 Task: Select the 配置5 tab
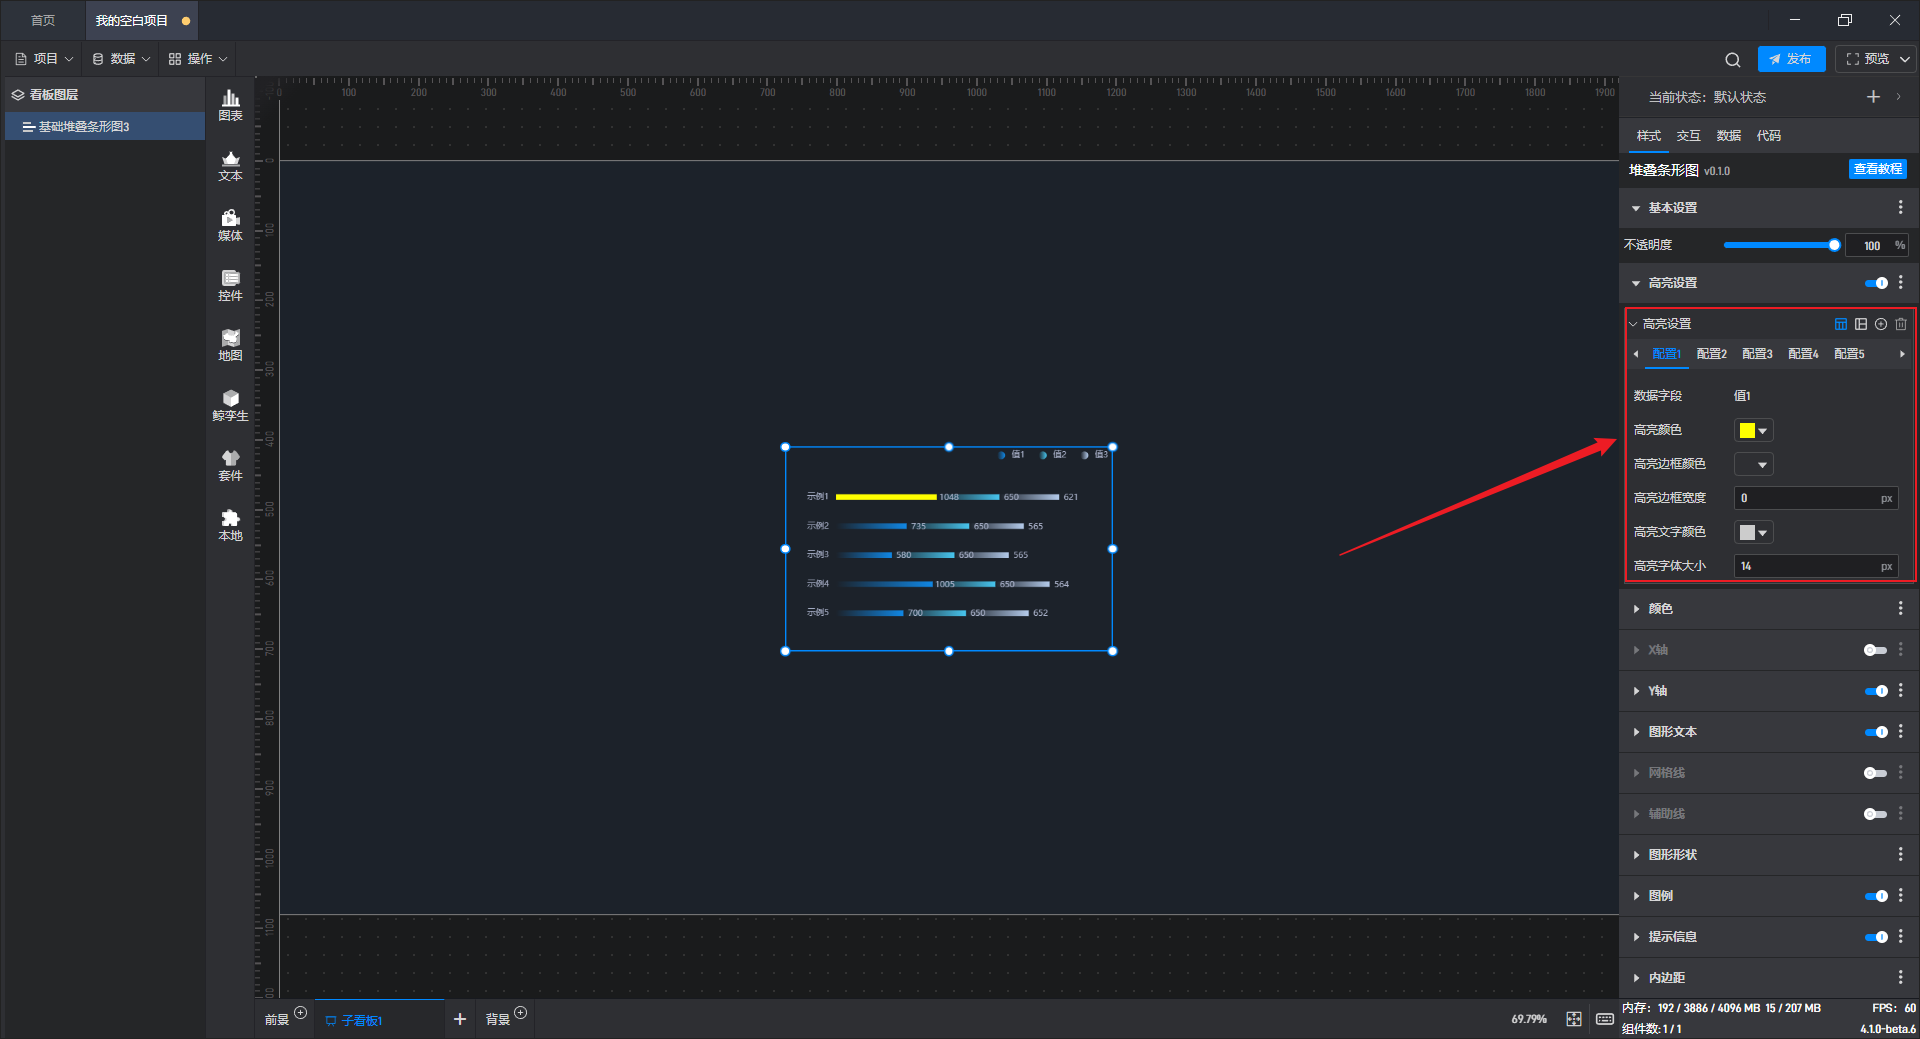(x=1849, y=354)
